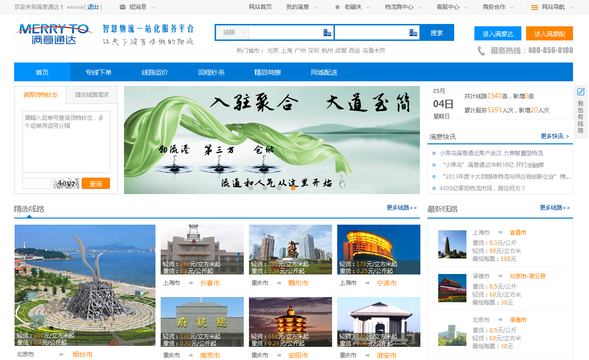This screenshot has height=360, width=589.
Task: Open the 宜昌市 pagoda thumbnail in 最新线路
Action: [x=452, y=245]
